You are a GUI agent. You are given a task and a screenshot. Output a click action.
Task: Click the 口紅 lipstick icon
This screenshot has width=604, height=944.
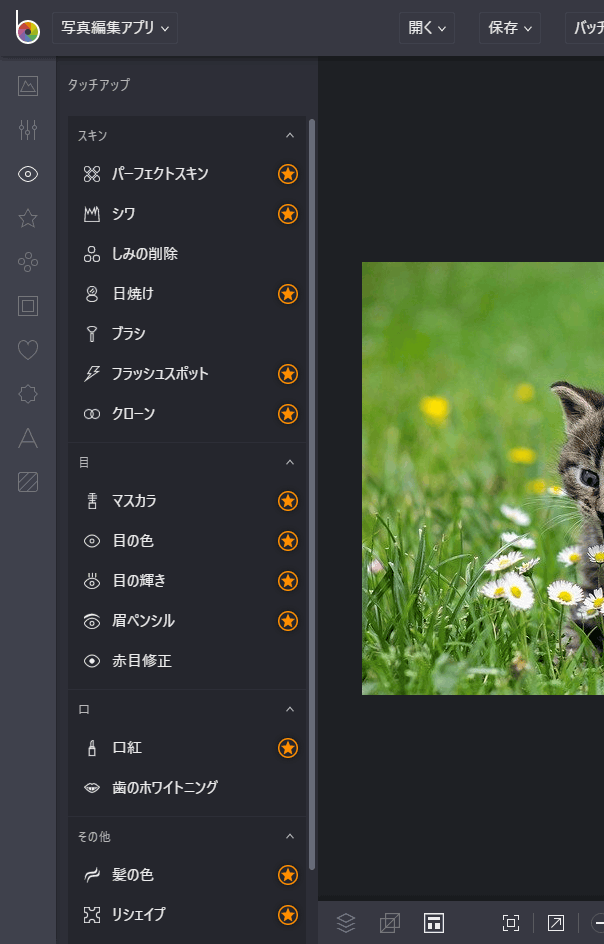tap(92, 748)
